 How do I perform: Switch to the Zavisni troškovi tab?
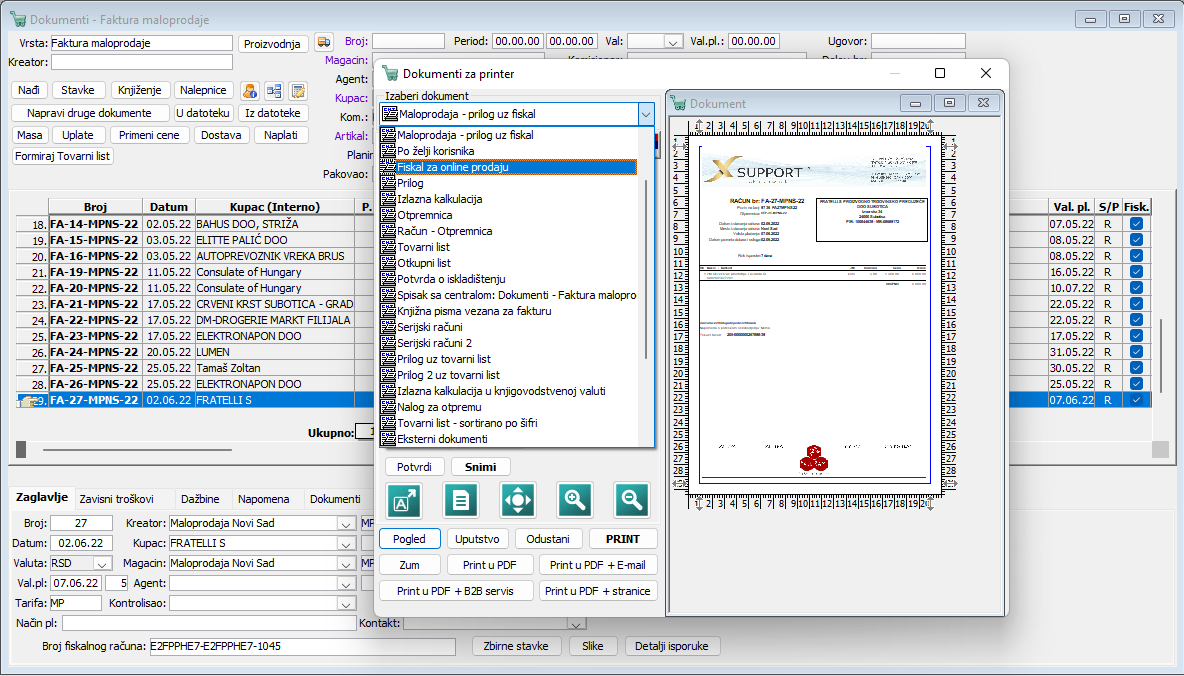click(x=116, y=499)
